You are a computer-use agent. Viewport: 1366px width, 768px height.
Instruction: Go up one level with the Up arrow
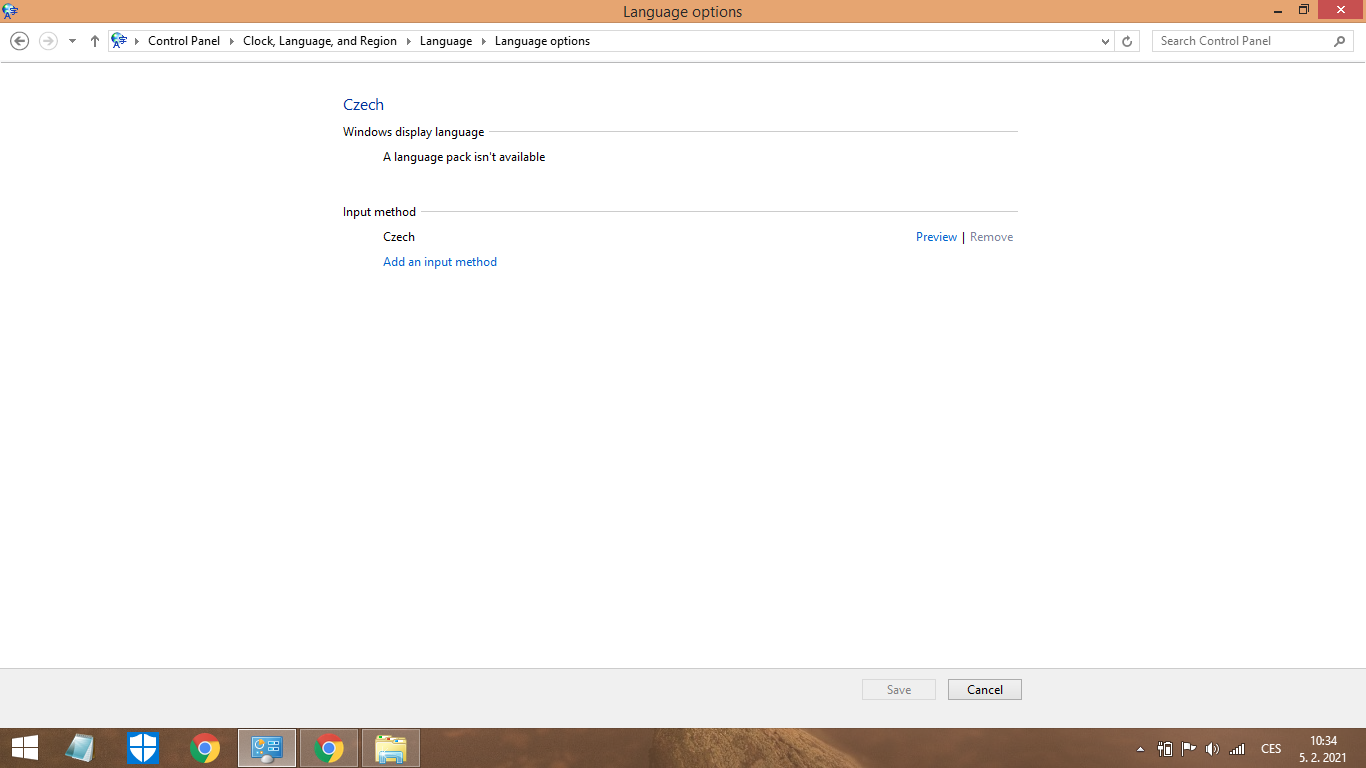95,41
